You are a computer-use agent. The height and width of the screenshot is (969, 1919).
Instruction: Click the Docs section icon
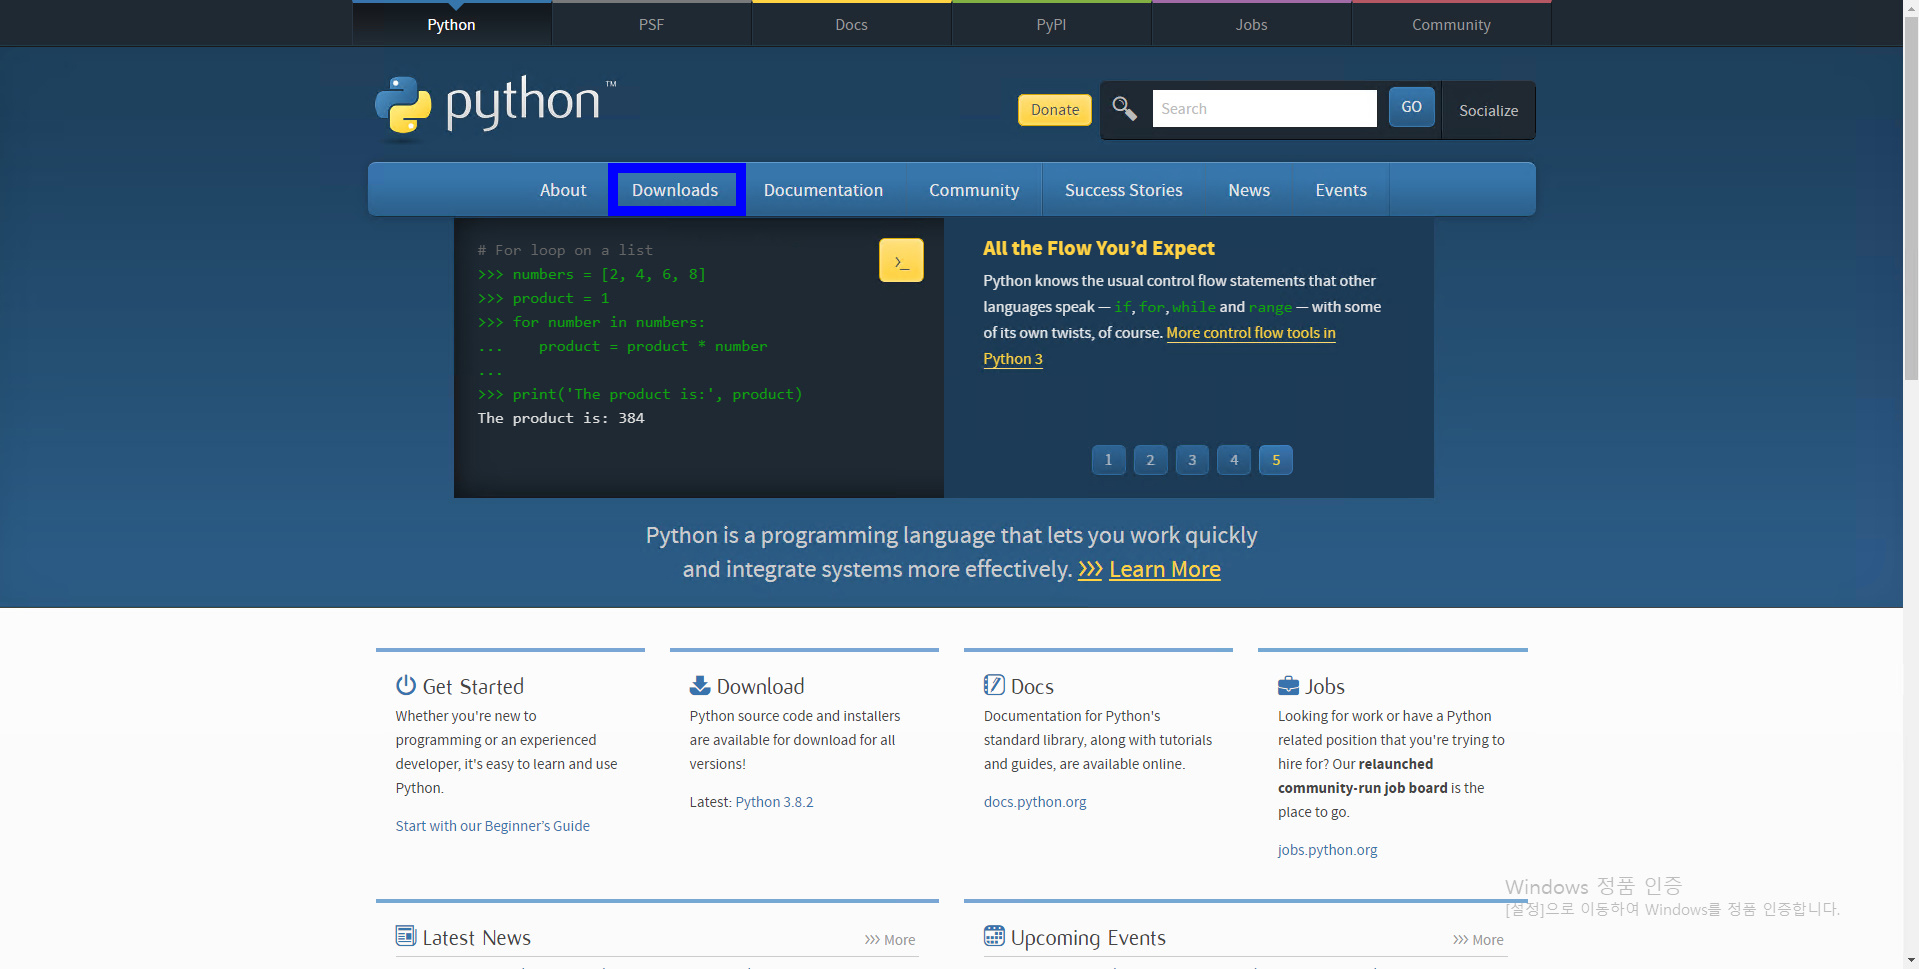[x=994, y=685]
